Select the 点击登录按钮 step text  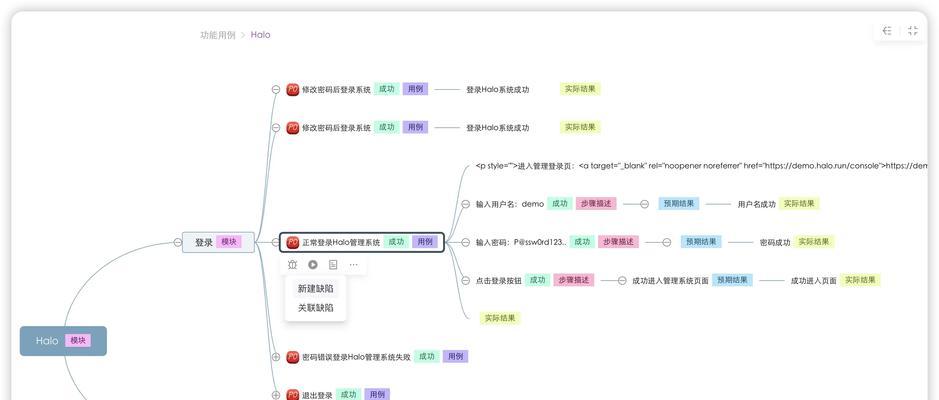[499, 280]
